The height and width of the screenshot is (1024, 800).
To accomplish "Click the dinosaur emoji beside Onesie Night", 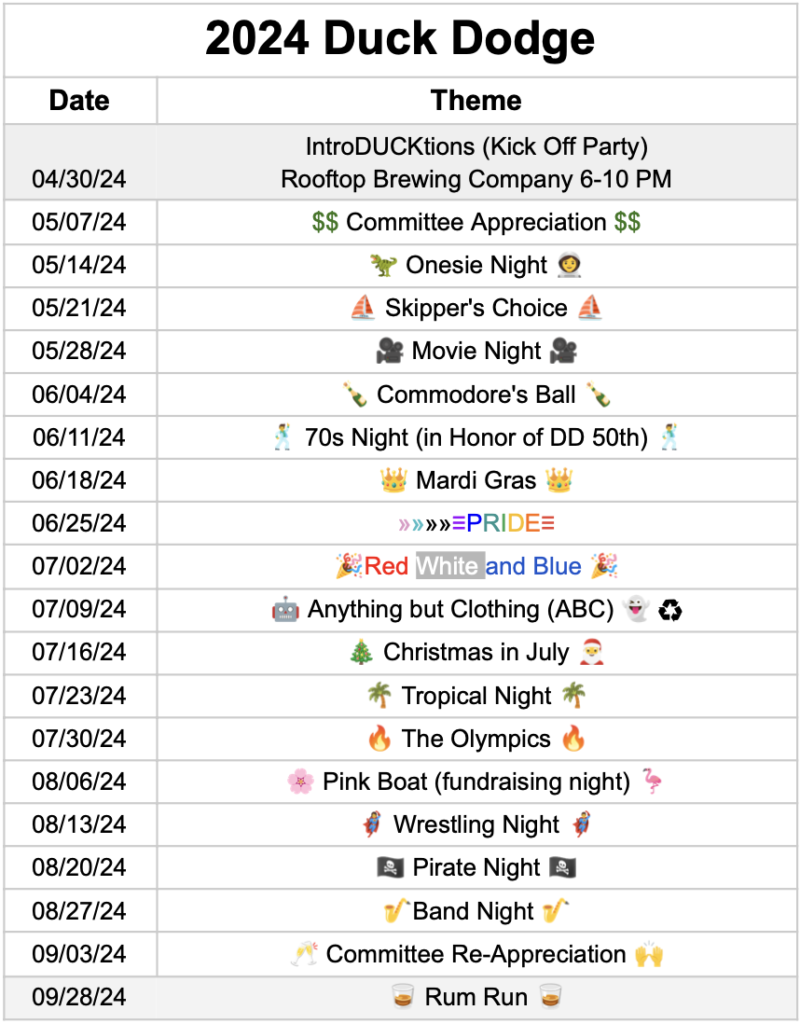I will tap(383, 265).
